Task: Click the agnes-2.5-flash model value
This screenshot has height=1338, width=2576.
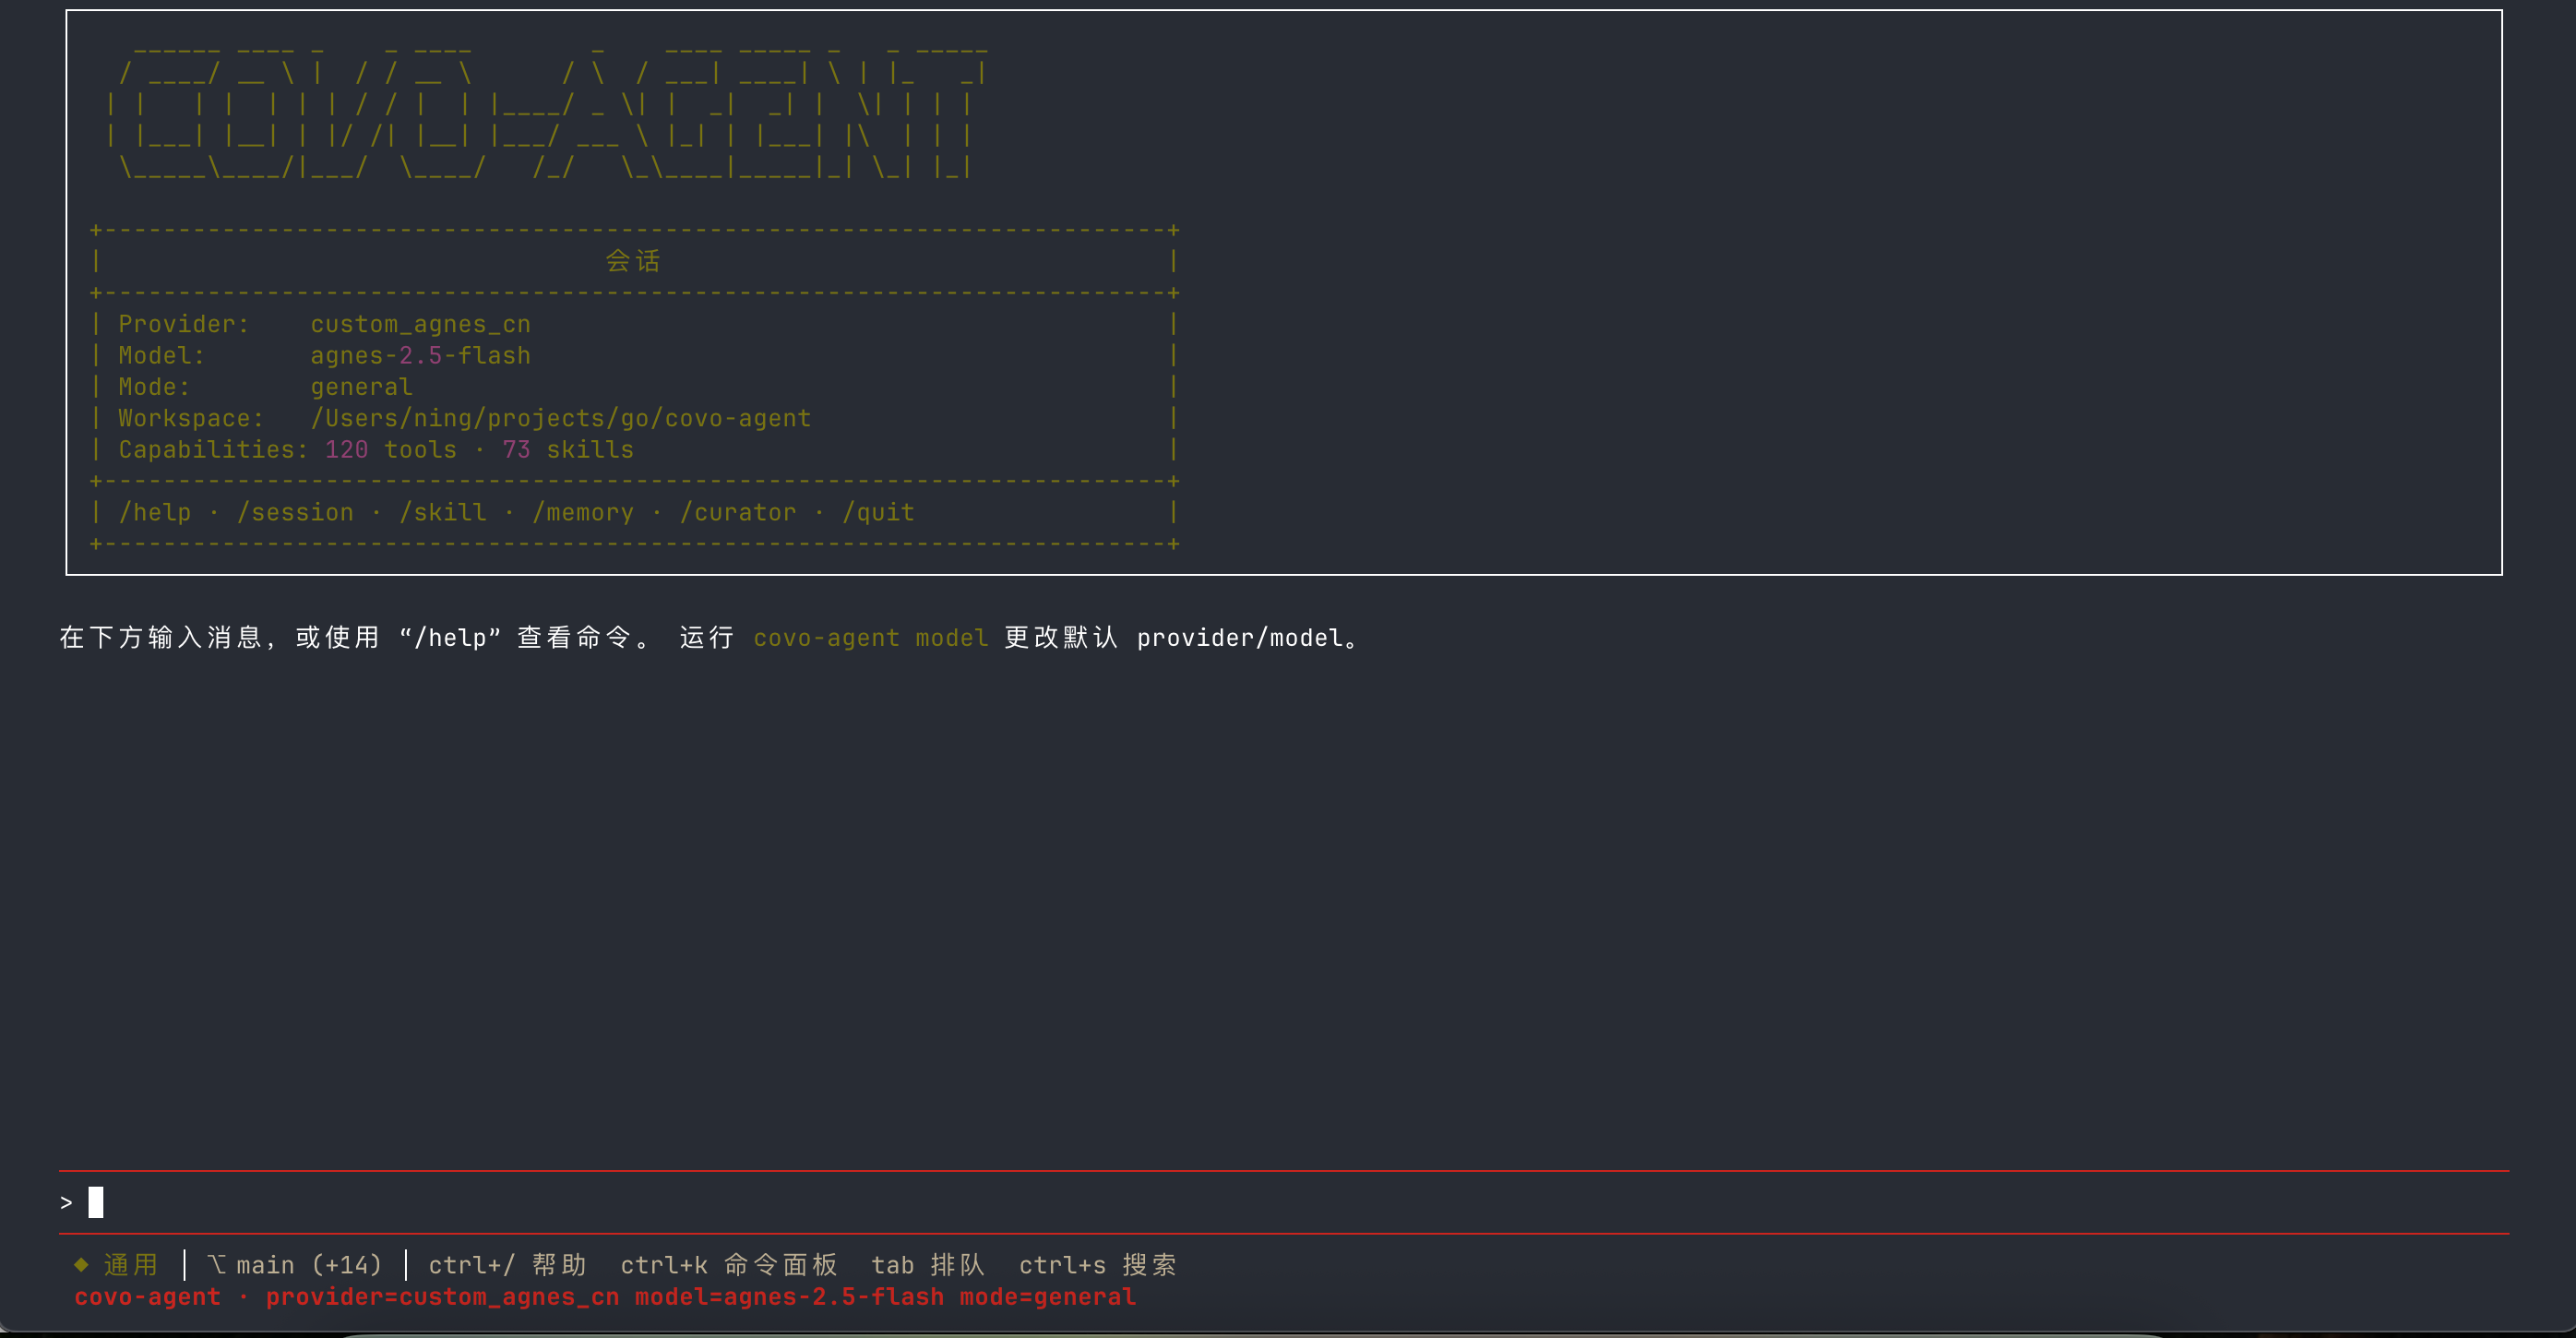Action: coord(420,355)
